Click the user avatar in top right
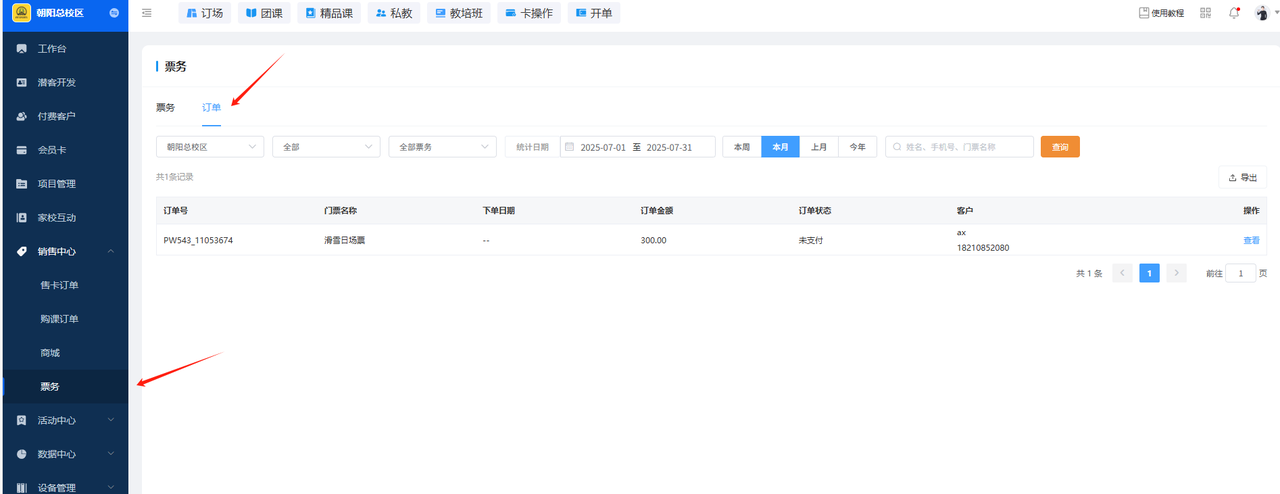The width and height of the screenshot is (1280, 494). click(1262, 13)
